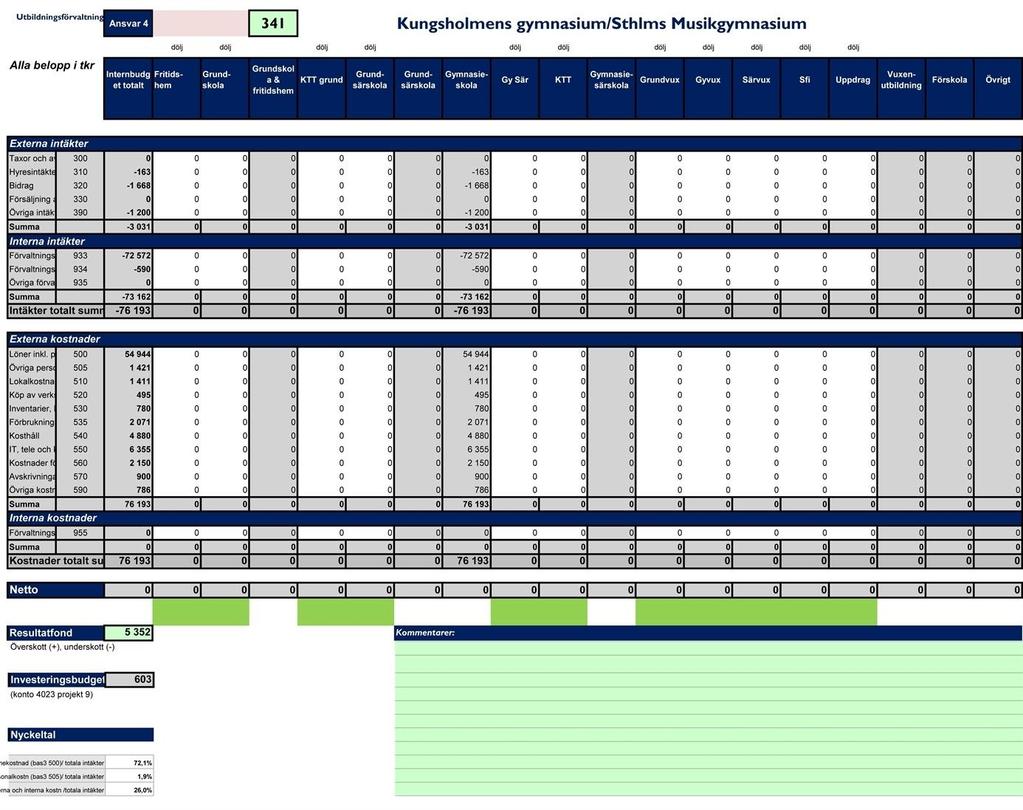
Task: Select the Resultatfond value 5 352 field
Action: pos(129,633)
